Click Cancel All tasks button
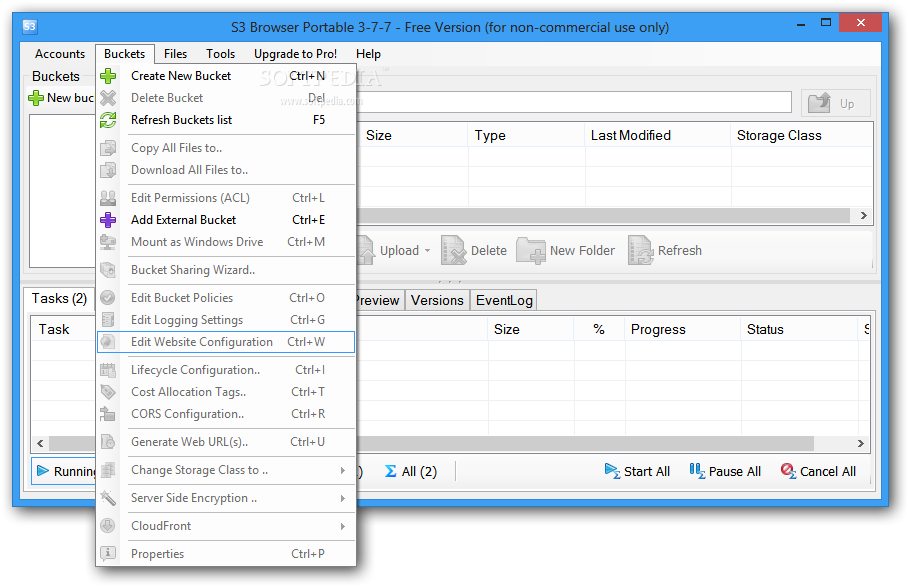Image resolution: width=909 pixels, height=587 pixels. (818, 471)
